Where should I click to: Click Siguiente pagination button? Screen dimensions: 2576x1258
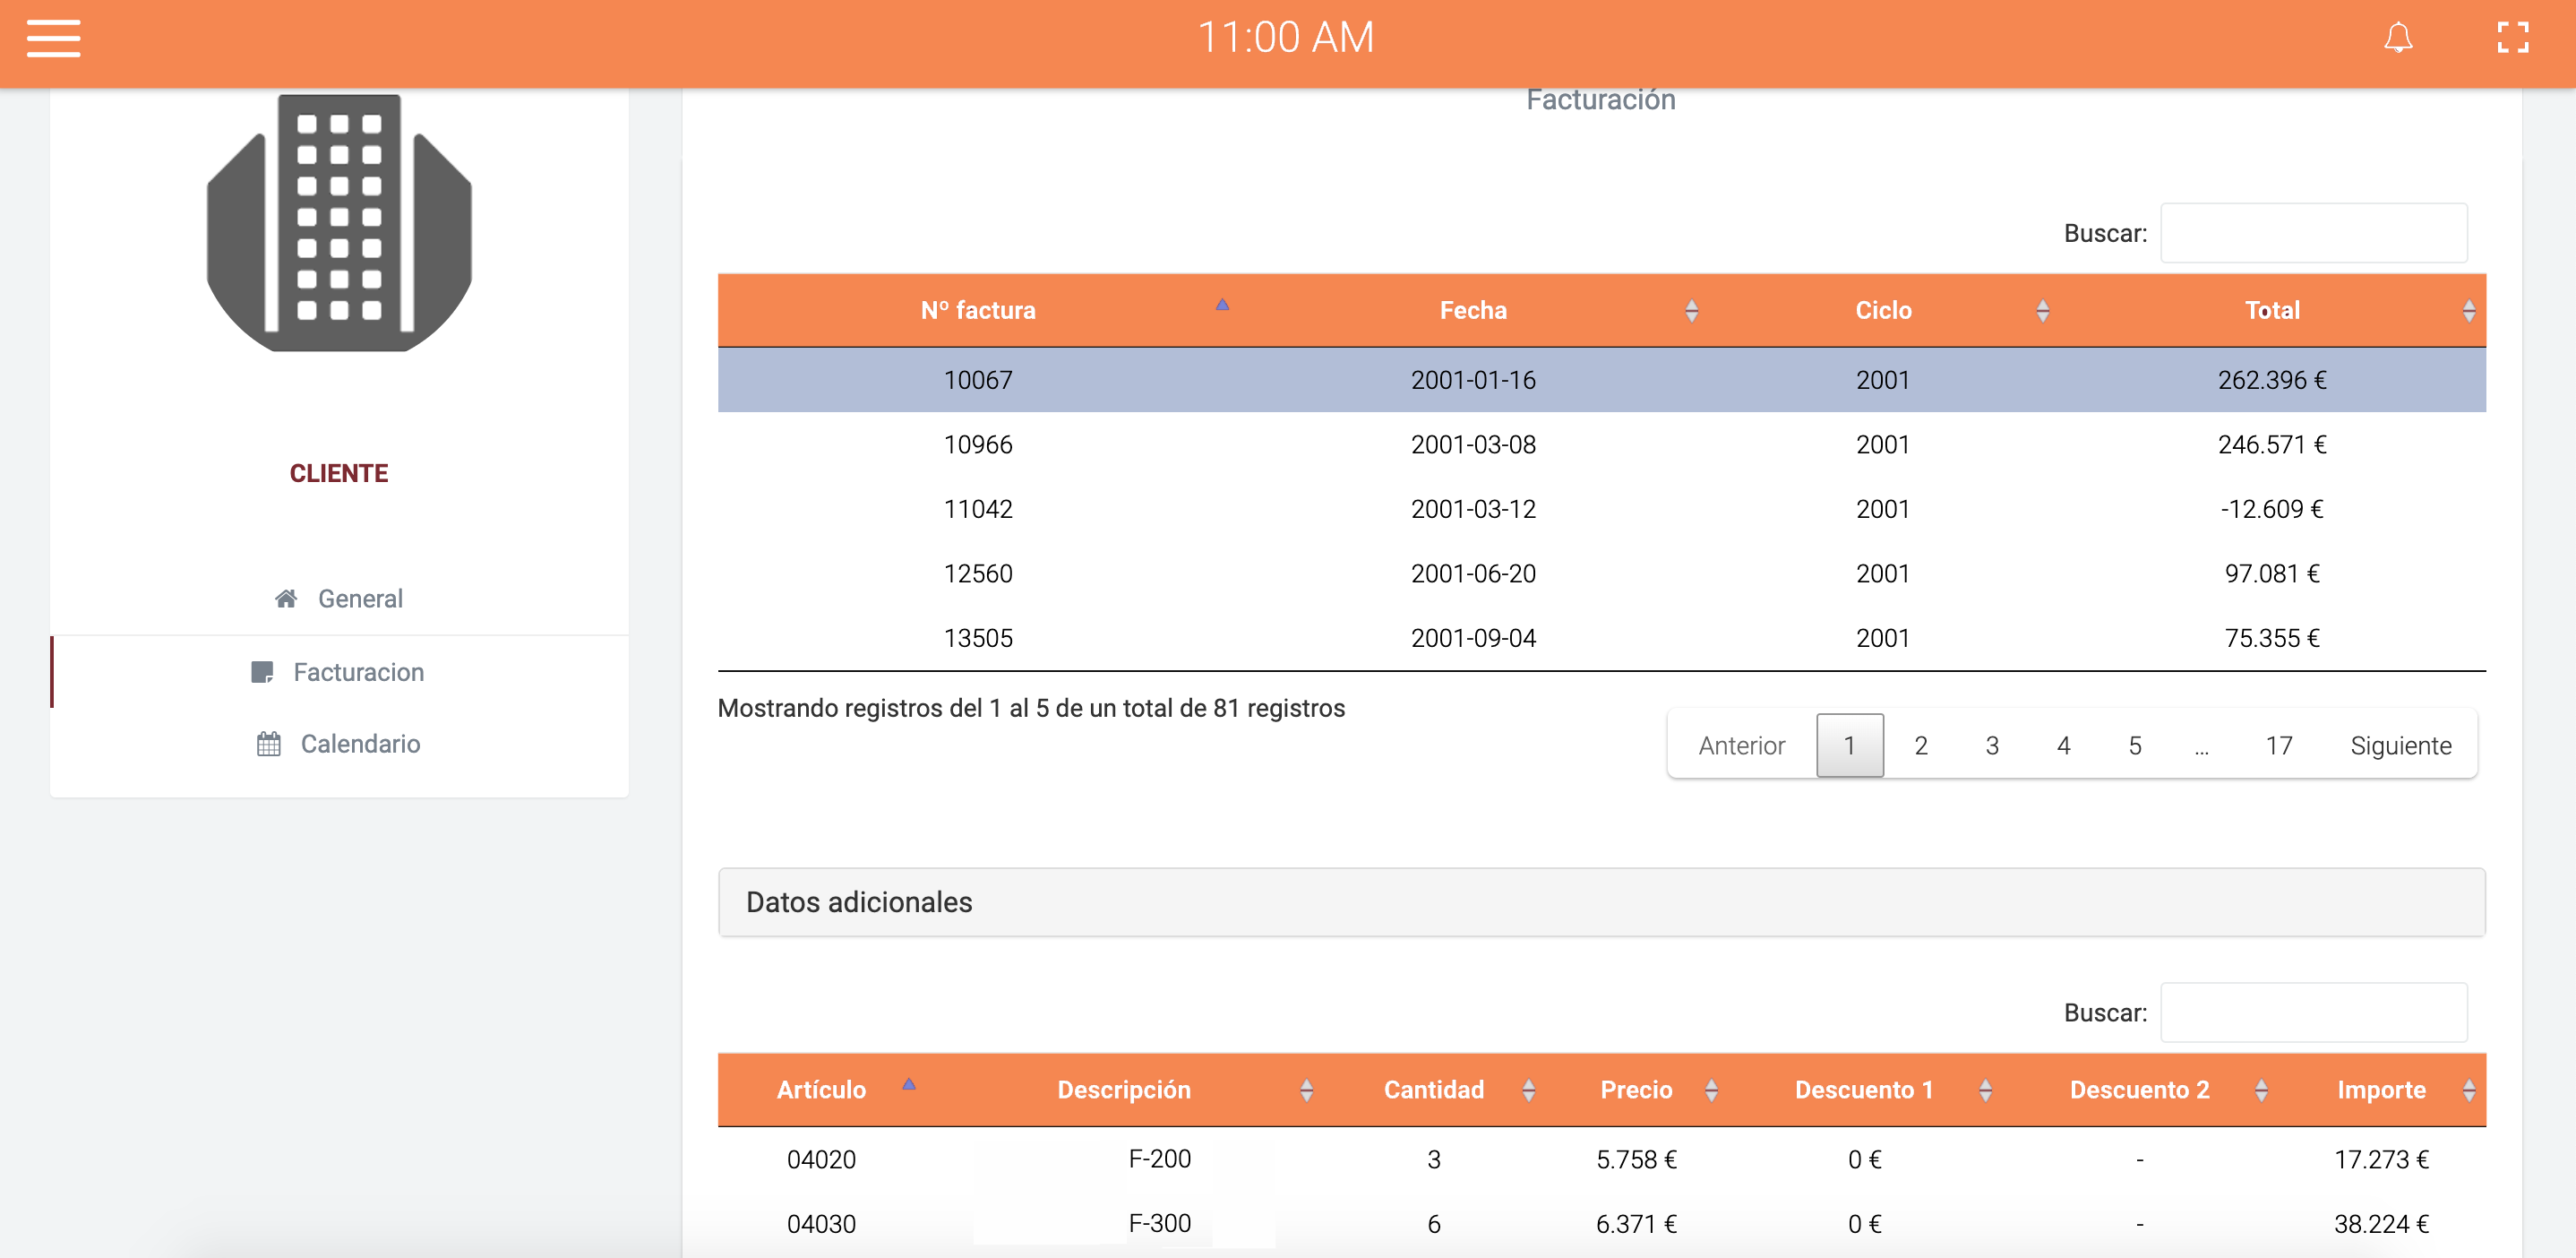click(x=2400, y=745)
